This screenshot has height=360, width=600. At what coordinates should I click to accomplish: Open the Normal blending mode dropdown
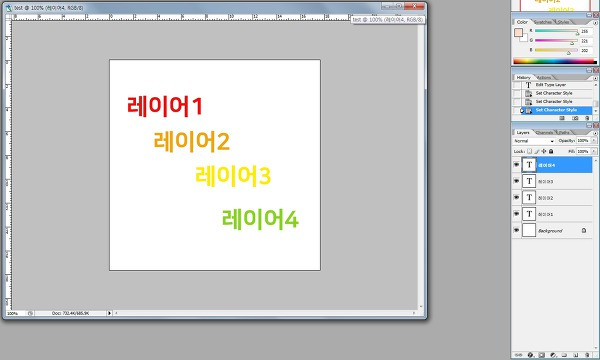click(534, 141)
